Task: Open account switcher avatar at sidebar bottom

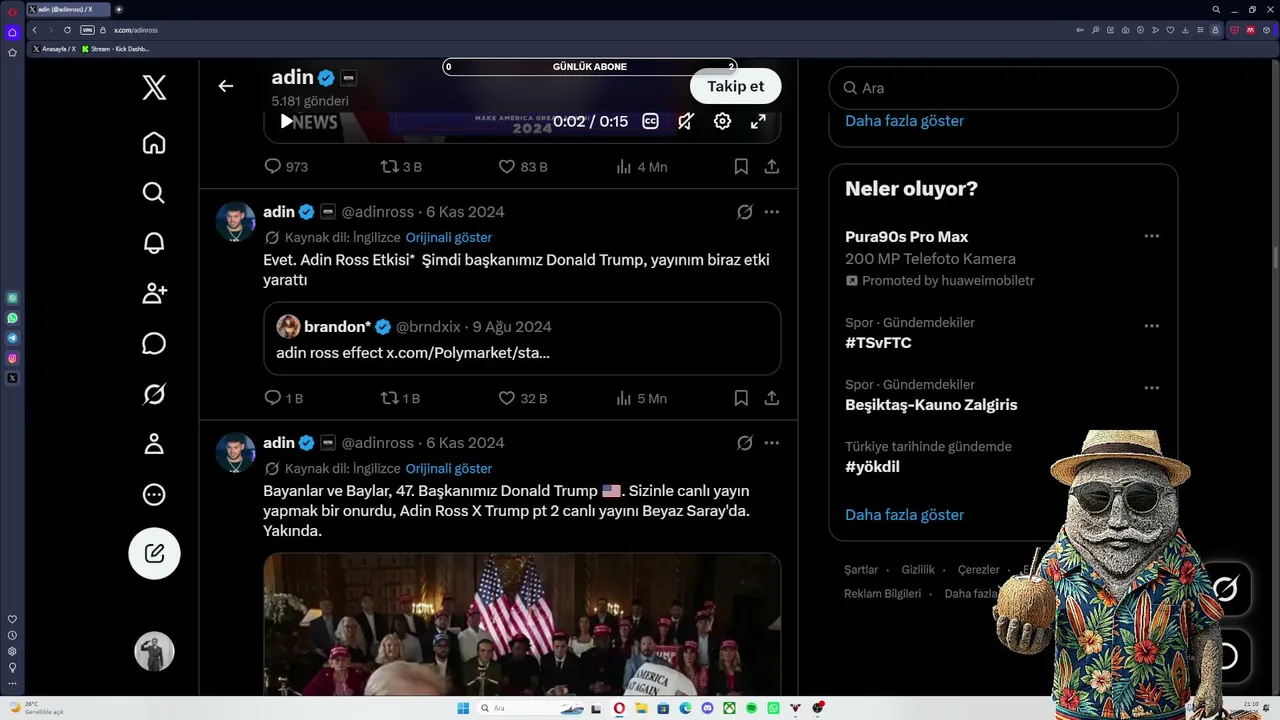Action: pos(154,652)
